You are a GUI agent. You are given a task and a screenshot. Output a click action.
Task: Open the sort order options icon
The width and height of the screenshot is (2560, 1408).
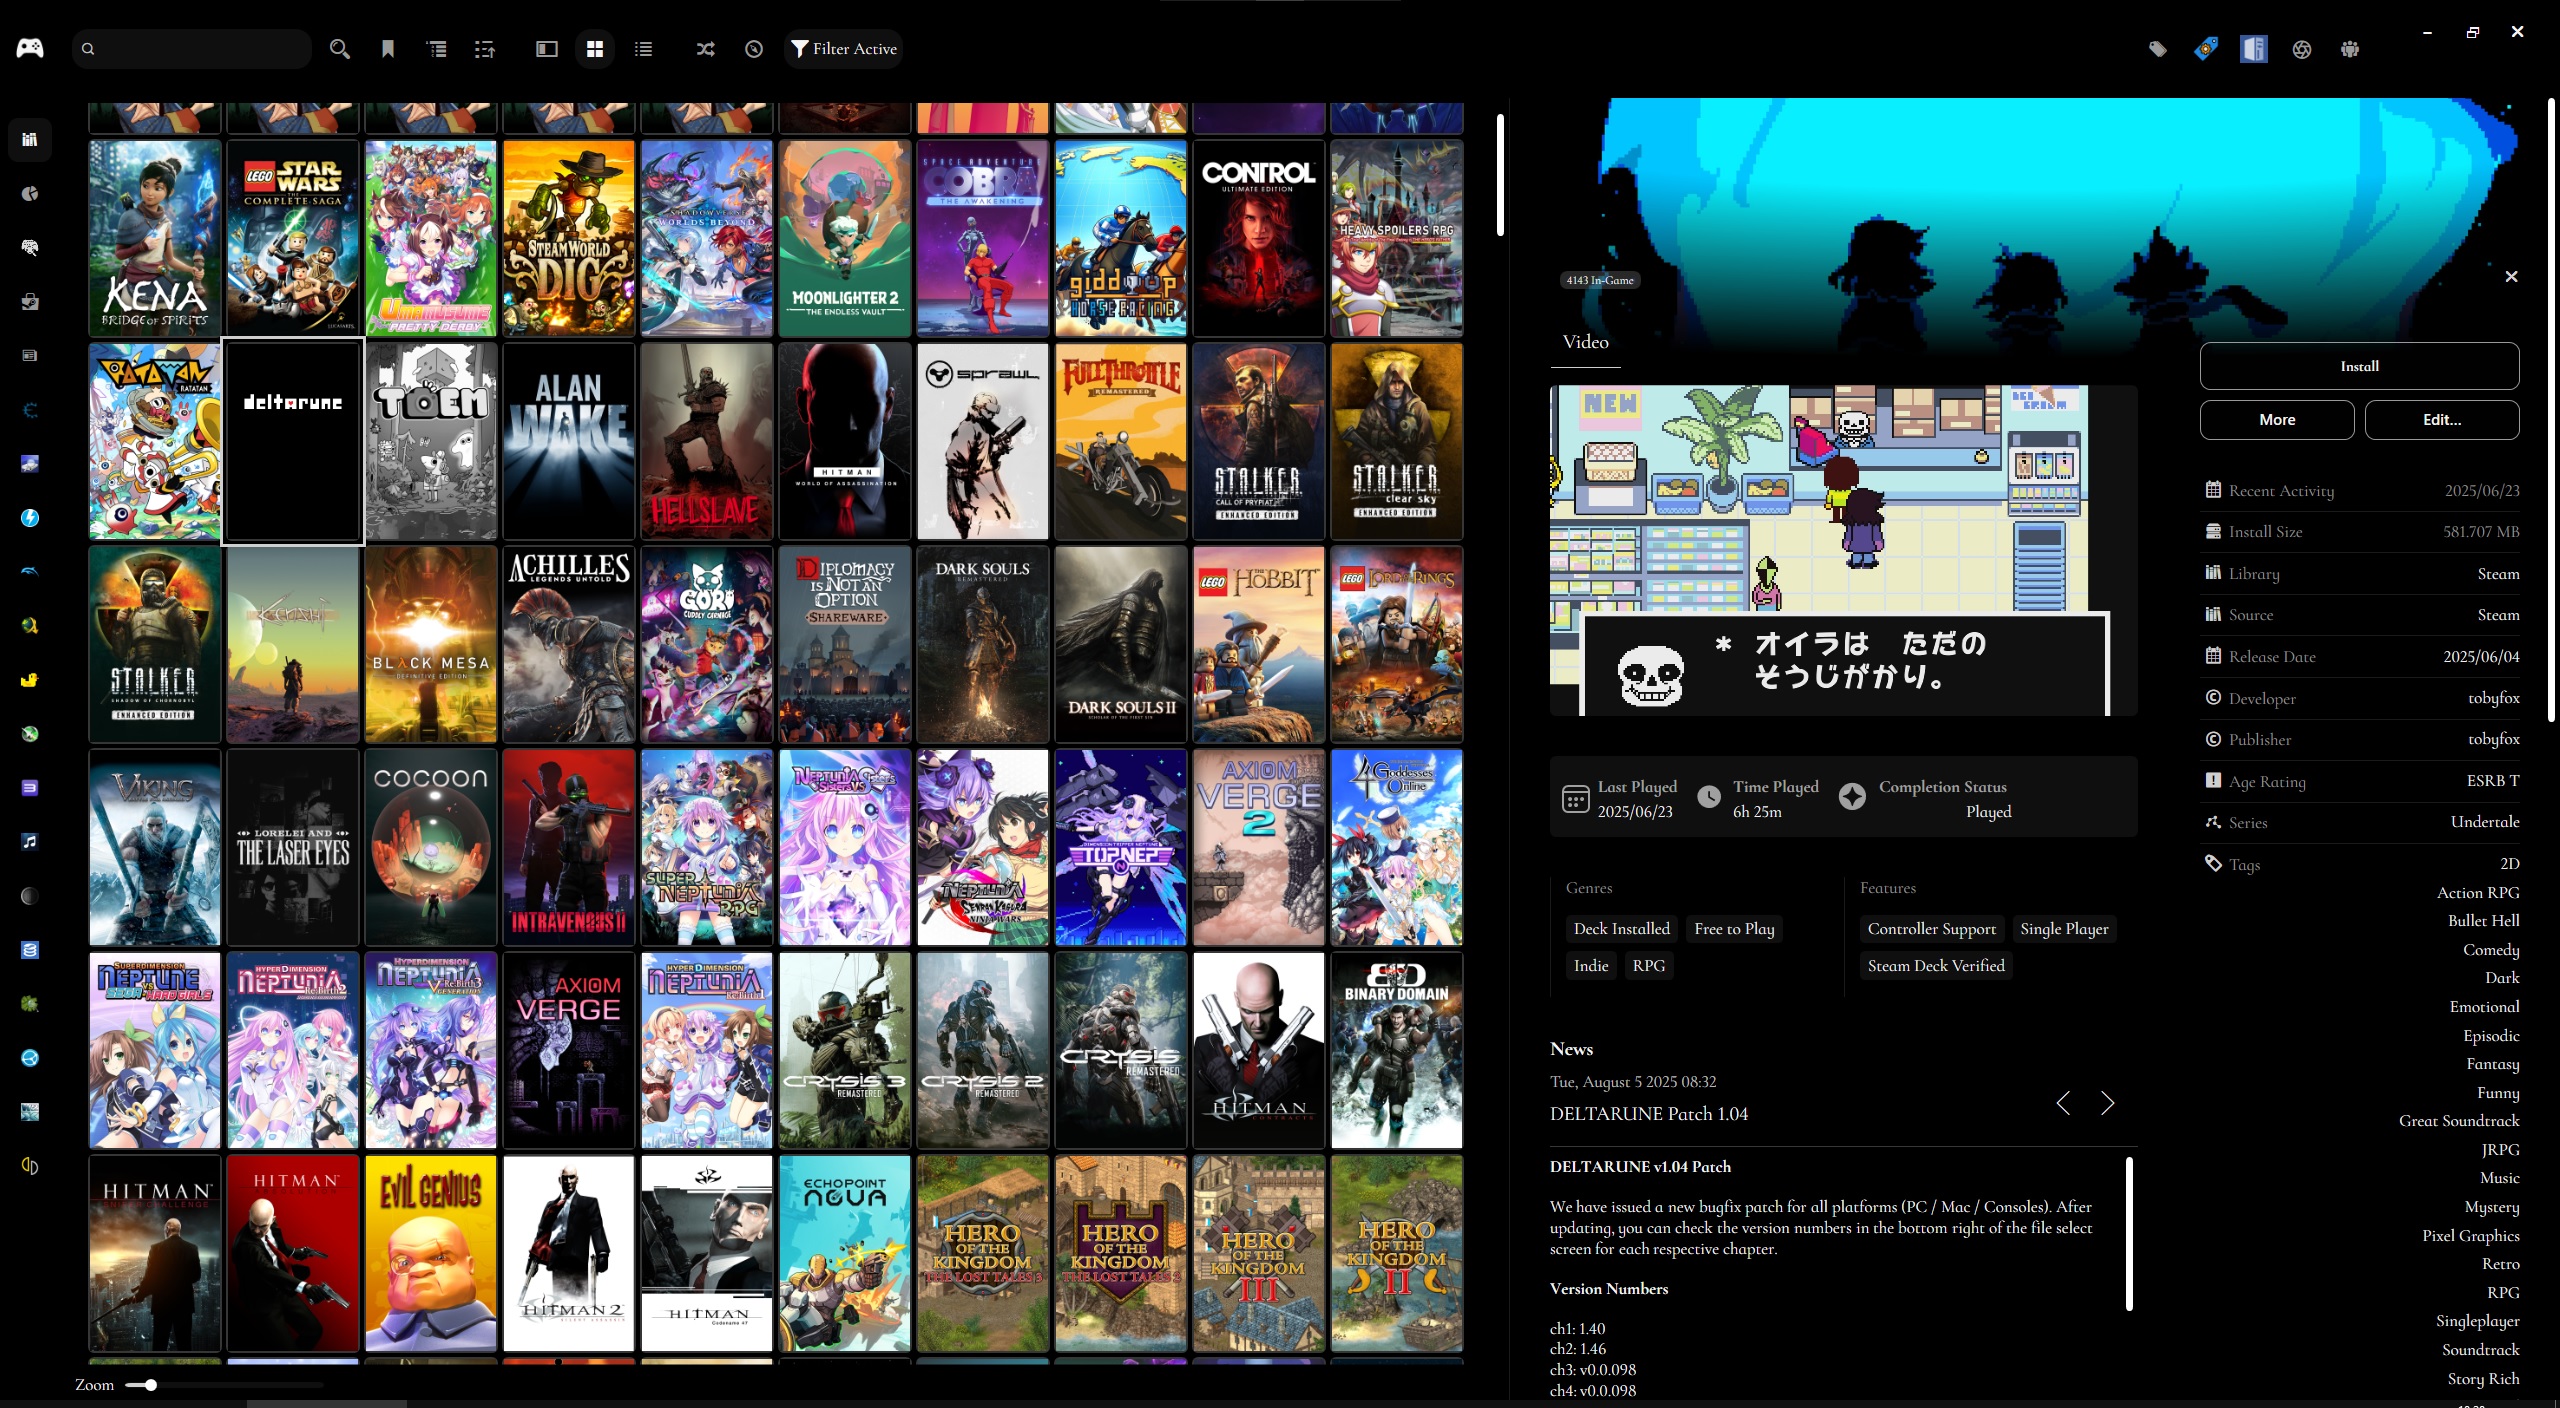485,48
